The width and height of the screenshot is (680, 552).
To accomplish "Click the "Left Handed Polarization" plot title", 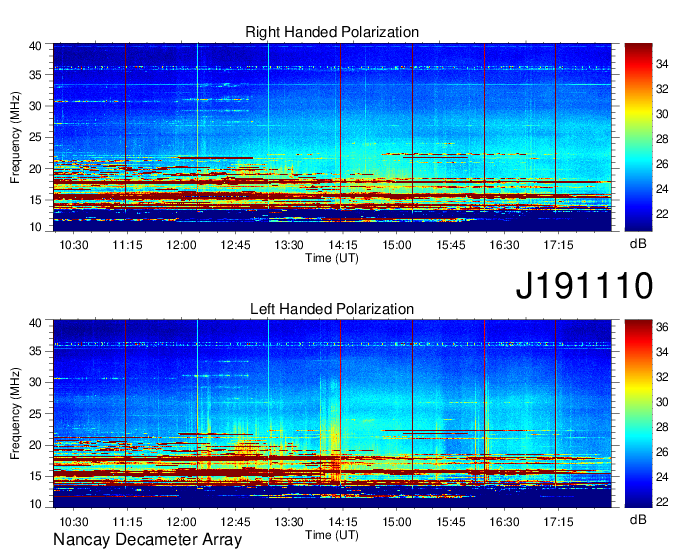I will click(x=332, y=309).
